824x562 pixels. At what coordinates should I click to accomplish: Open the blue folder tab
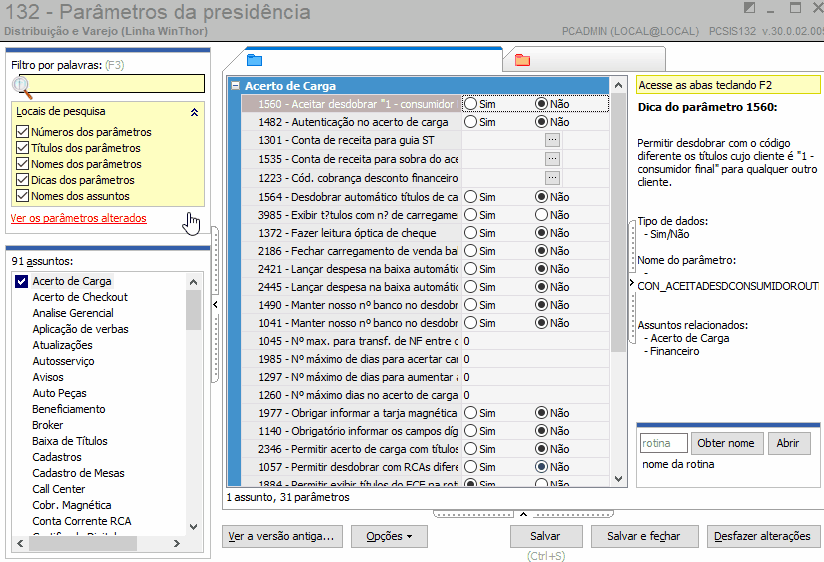pos(254,60)
